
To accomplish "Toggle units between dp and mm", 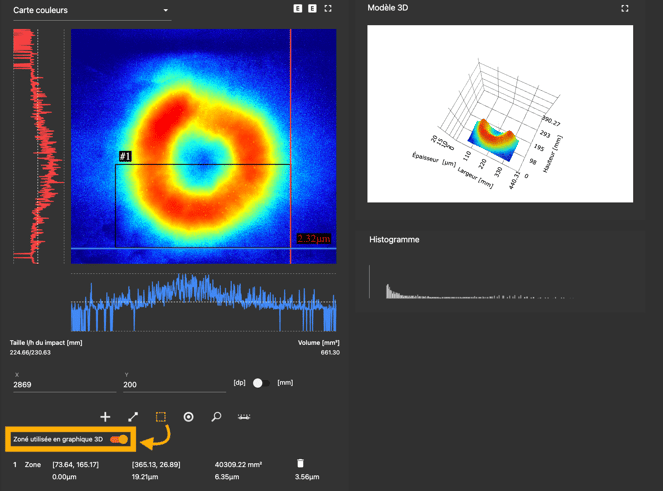I will tap(260, 383).
